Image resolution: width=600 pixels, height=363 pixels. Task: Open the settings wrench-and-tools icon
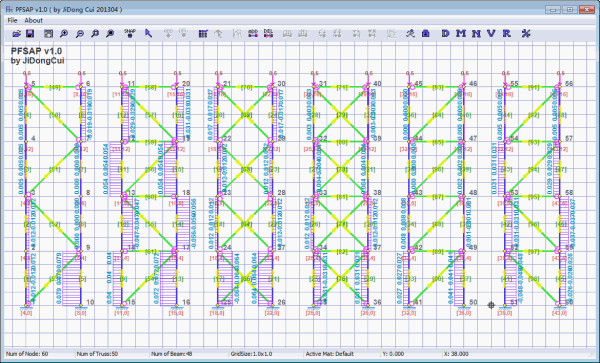tap(526, 34)
